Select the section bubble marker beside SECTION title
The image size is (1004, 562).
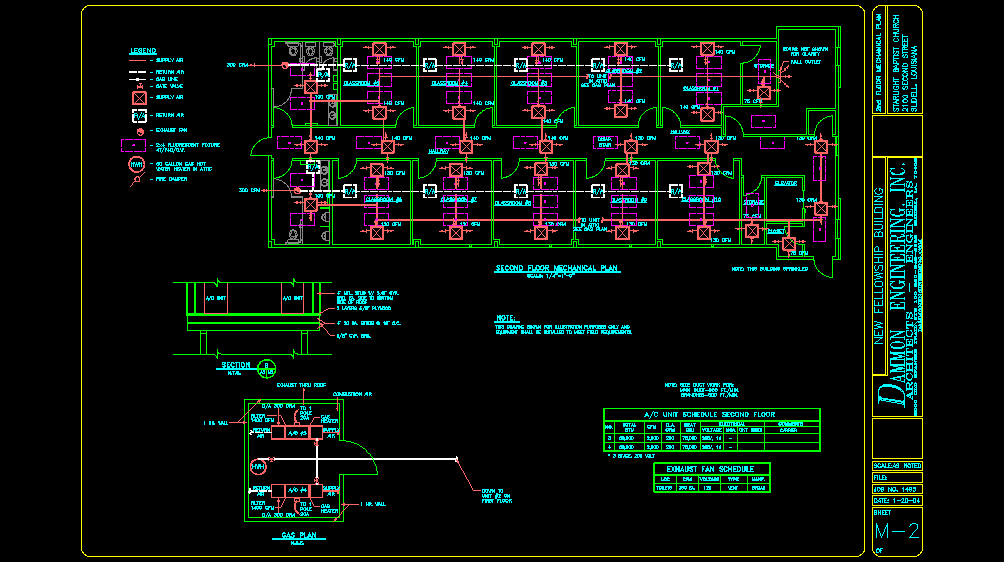pos(266,366)
